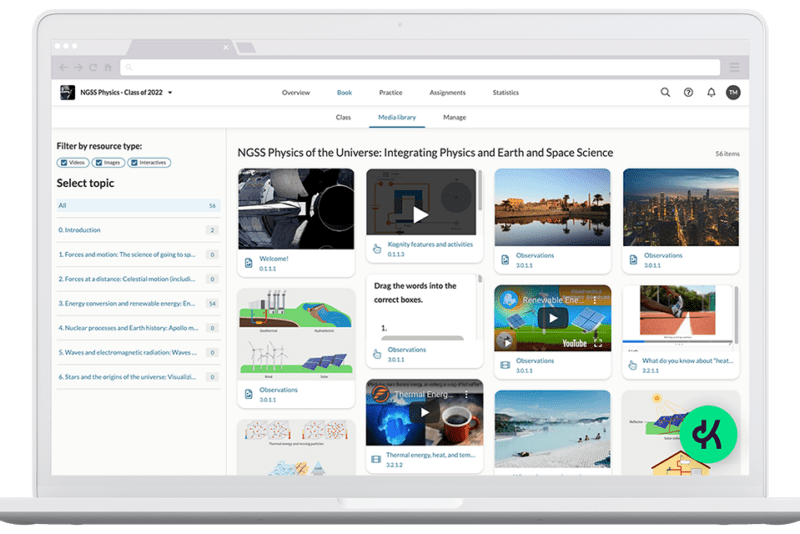Open the NGSS Physics class dropdown

click(170, 93)
